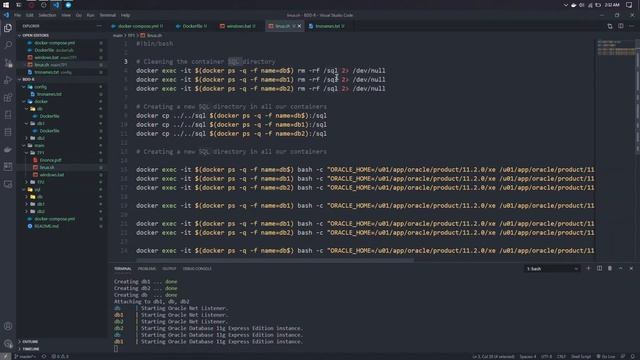This screenshot has height=360, width=640.
Task: Close the terminal panel
Action: click(631, 268)
